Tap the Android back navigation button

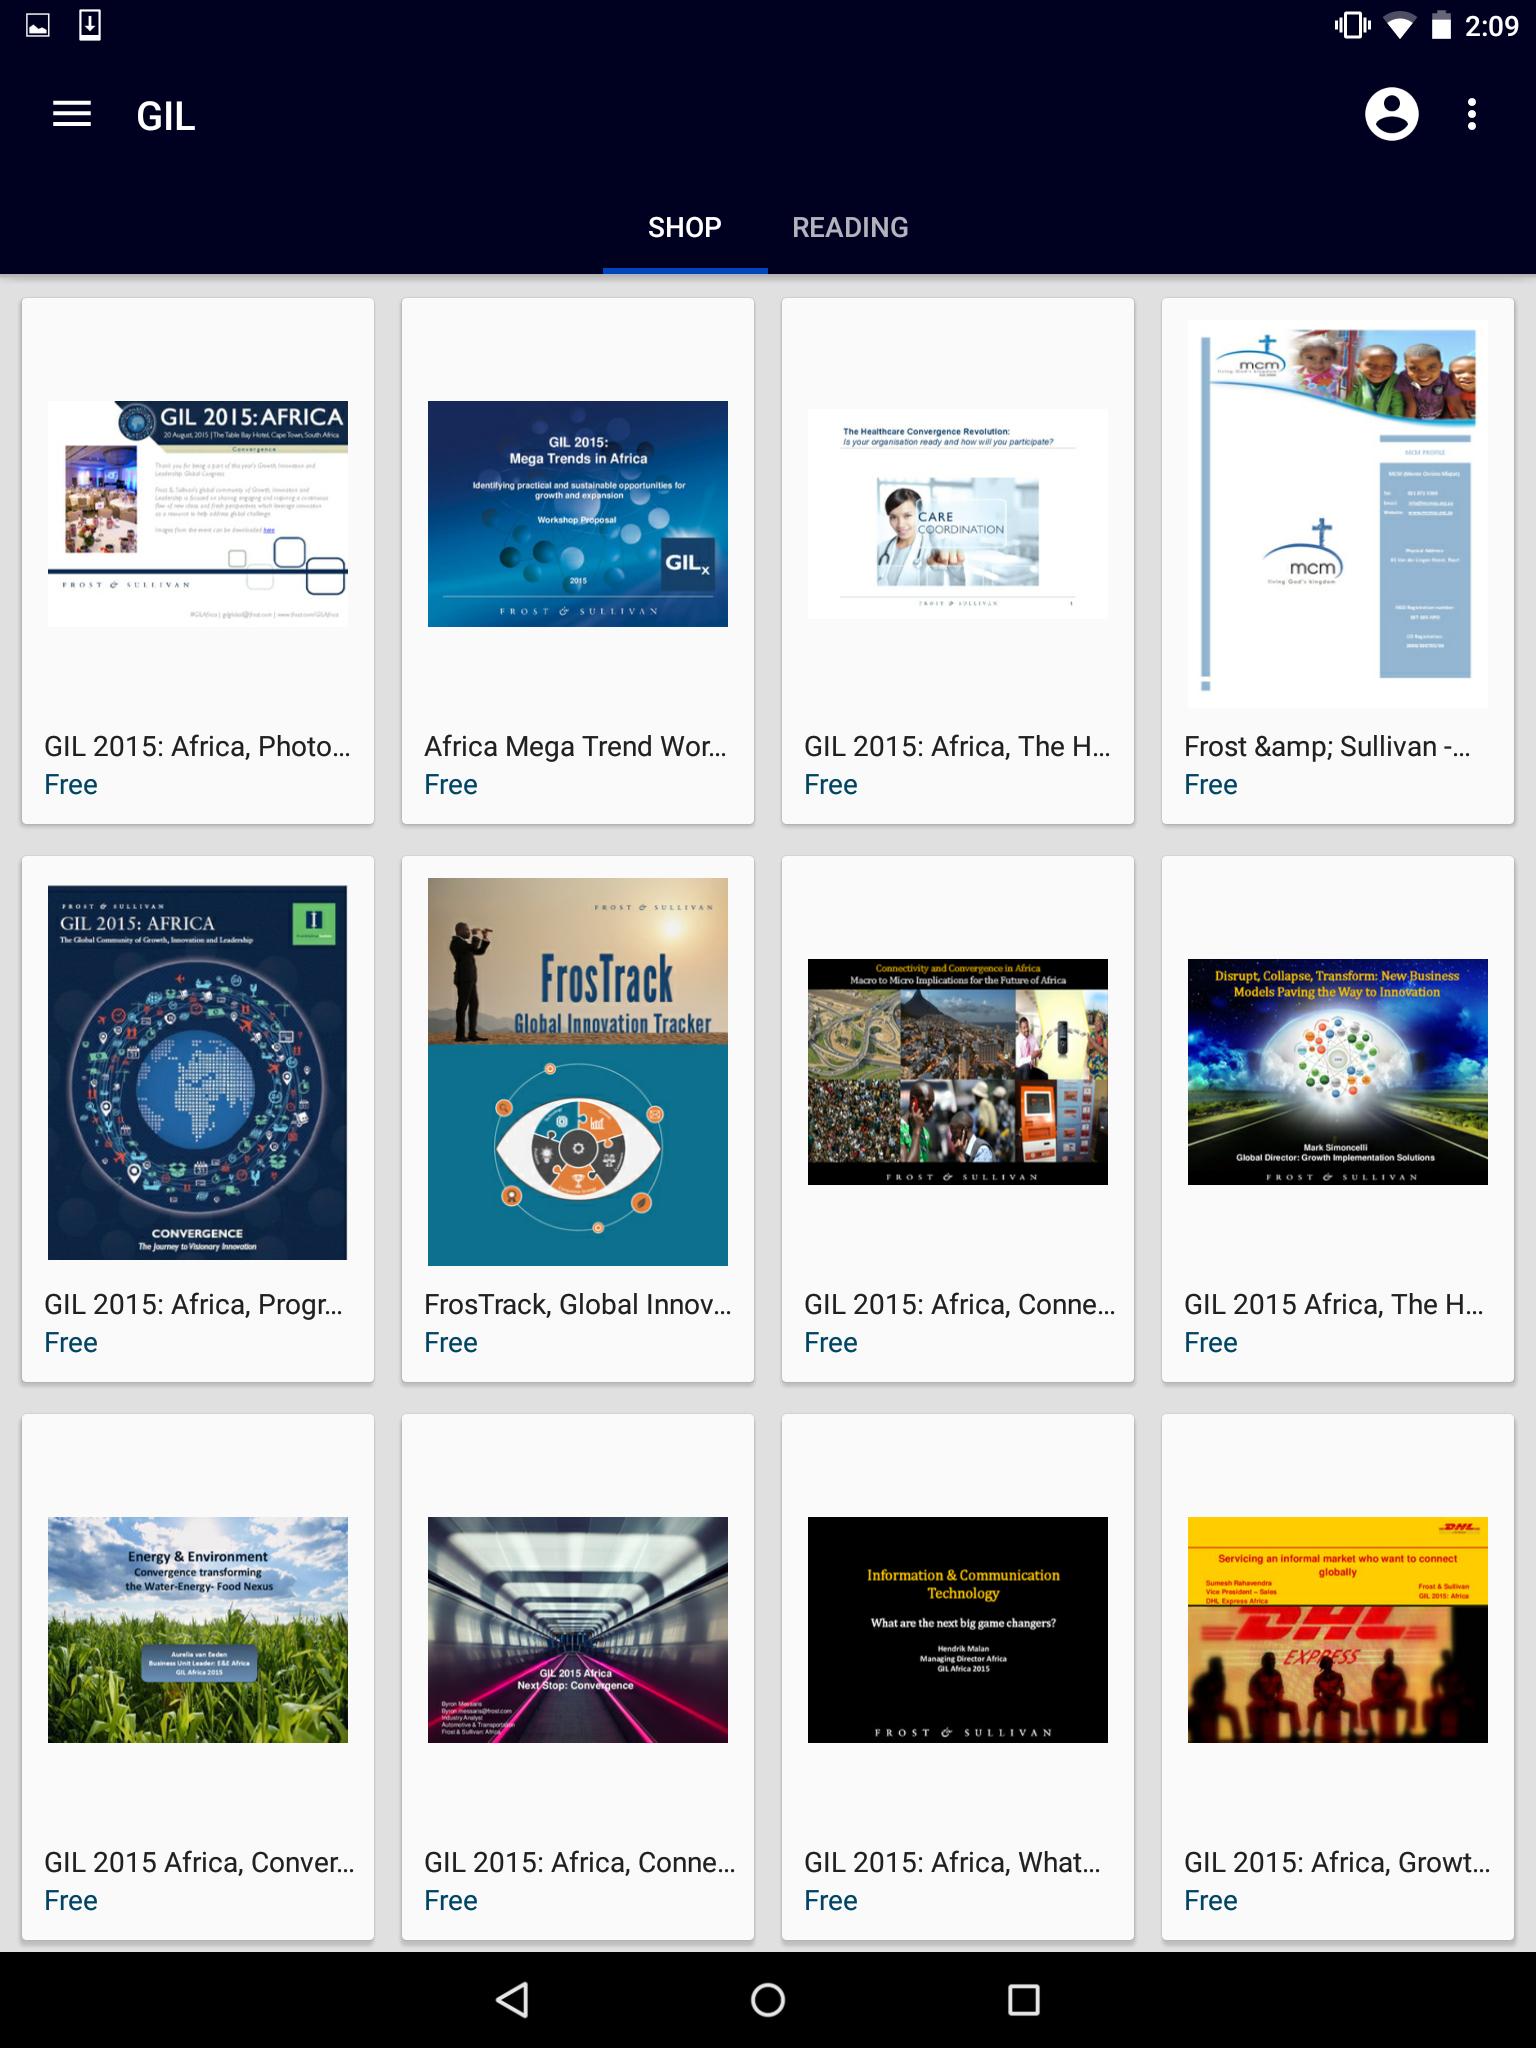click(x=512, y=2000)
